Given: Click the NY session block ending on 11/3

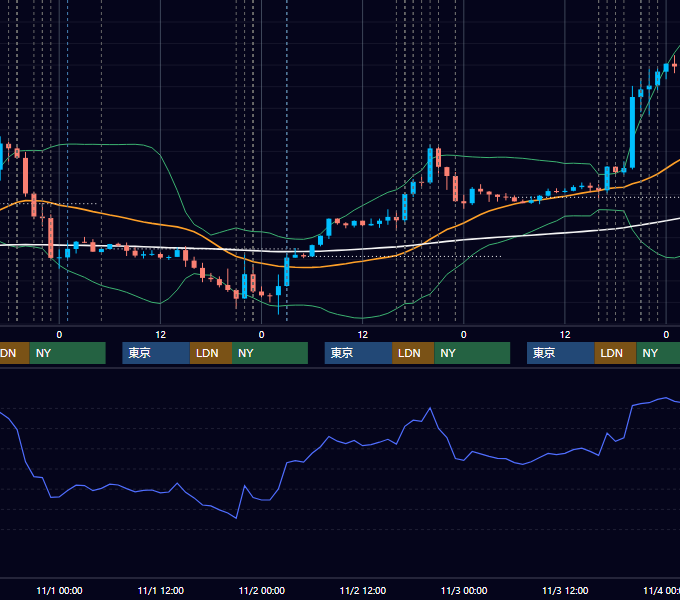Looking at the screenshot, I should tap(472, 353).
